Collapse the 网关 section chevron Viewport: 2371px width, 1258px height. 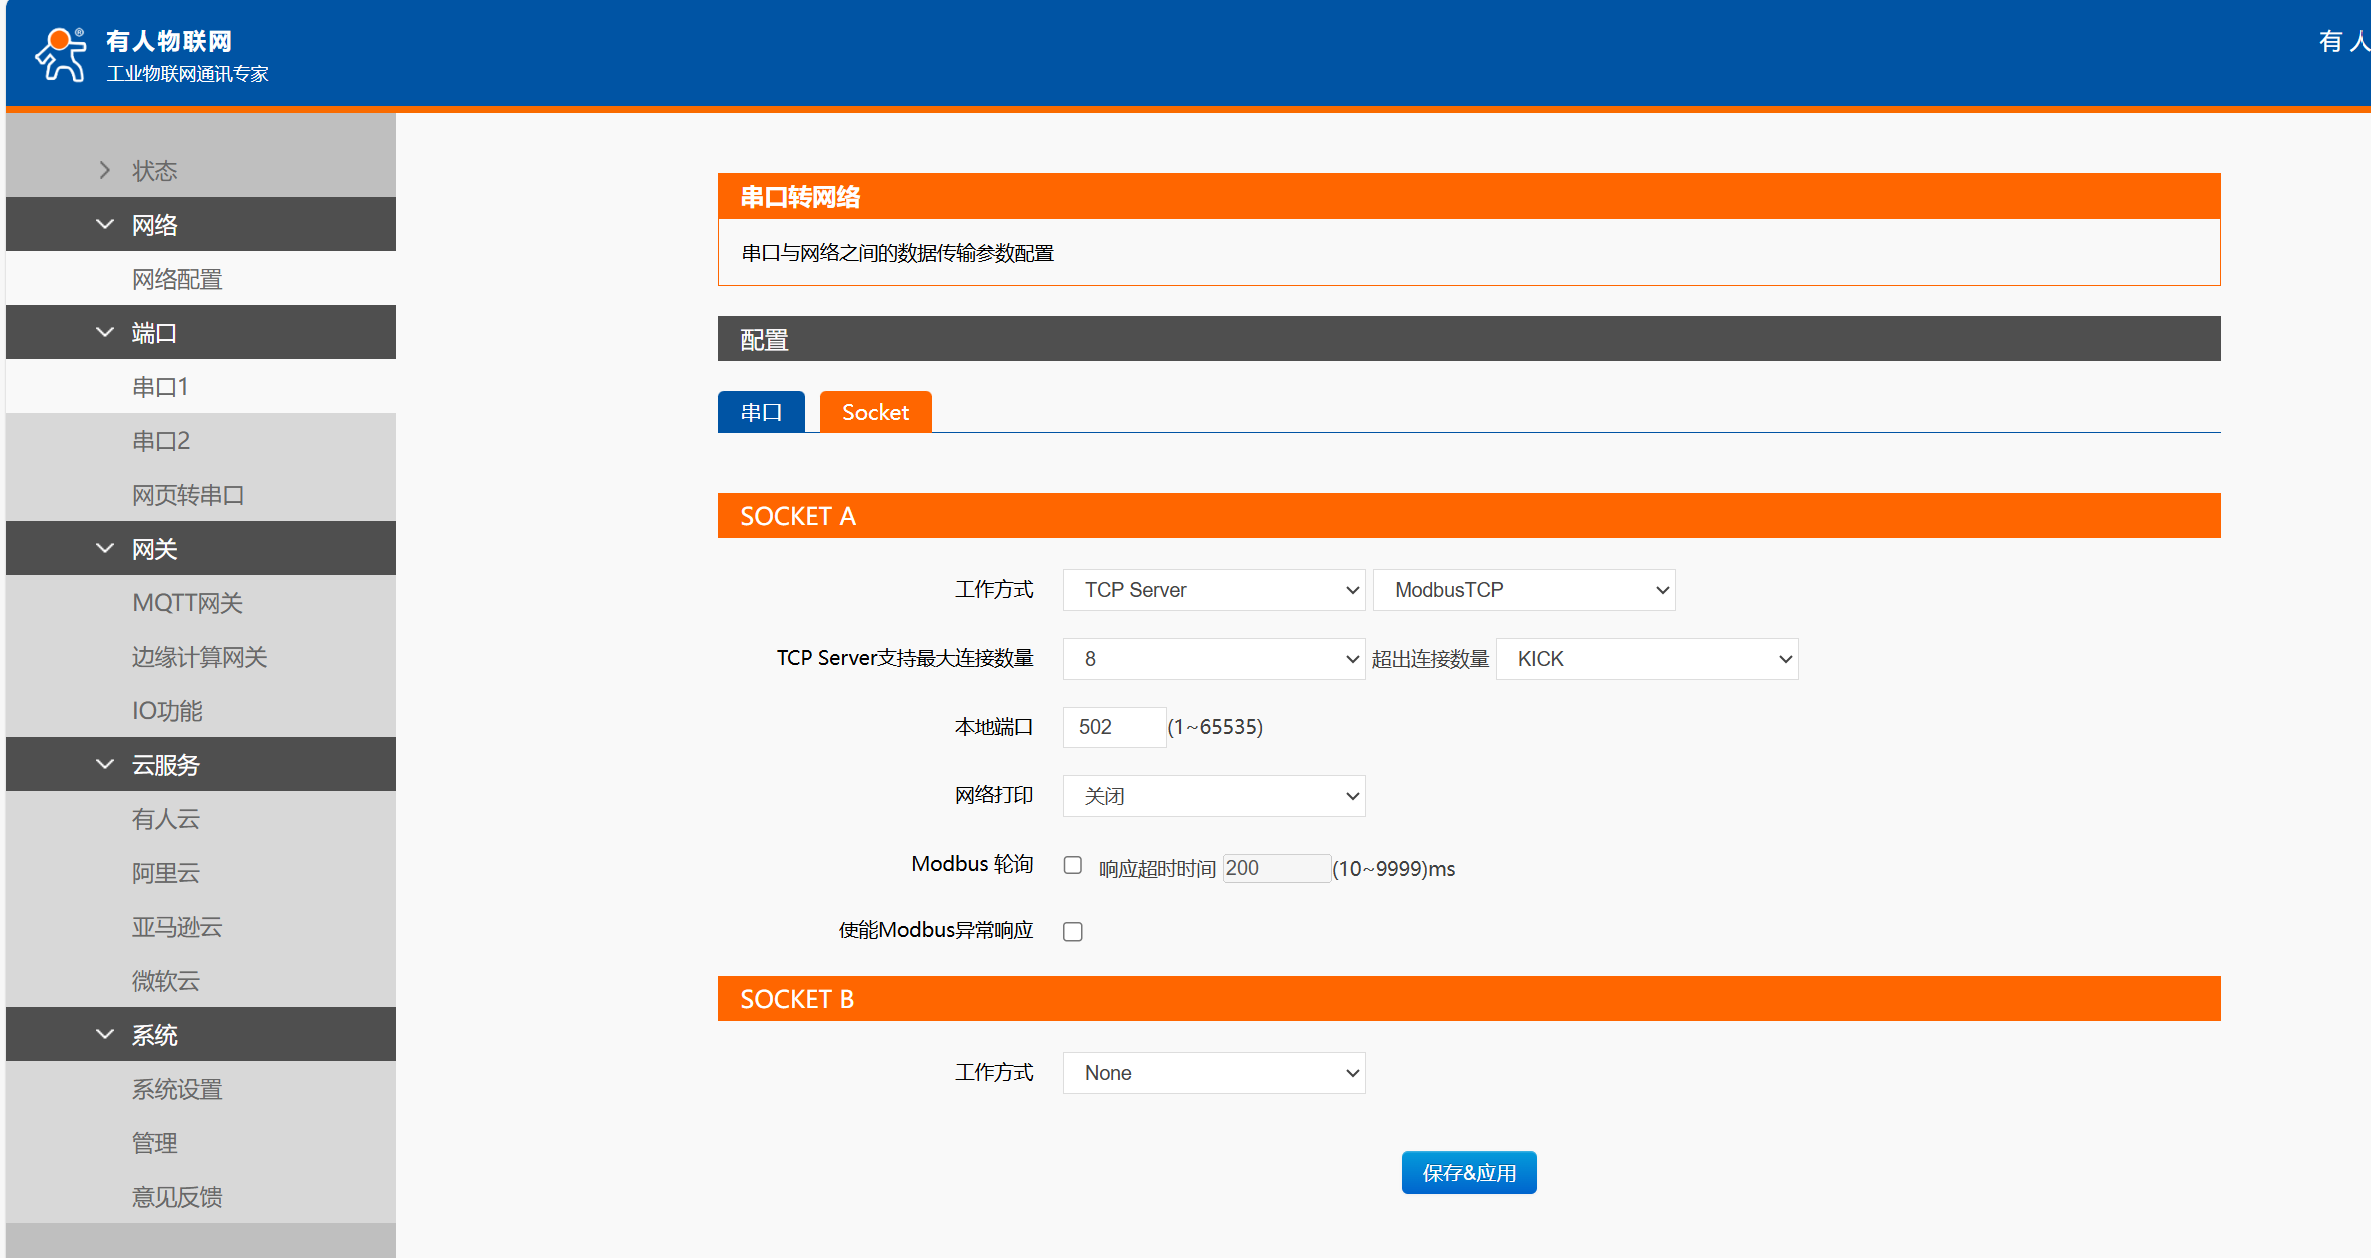tap(105, 549)
